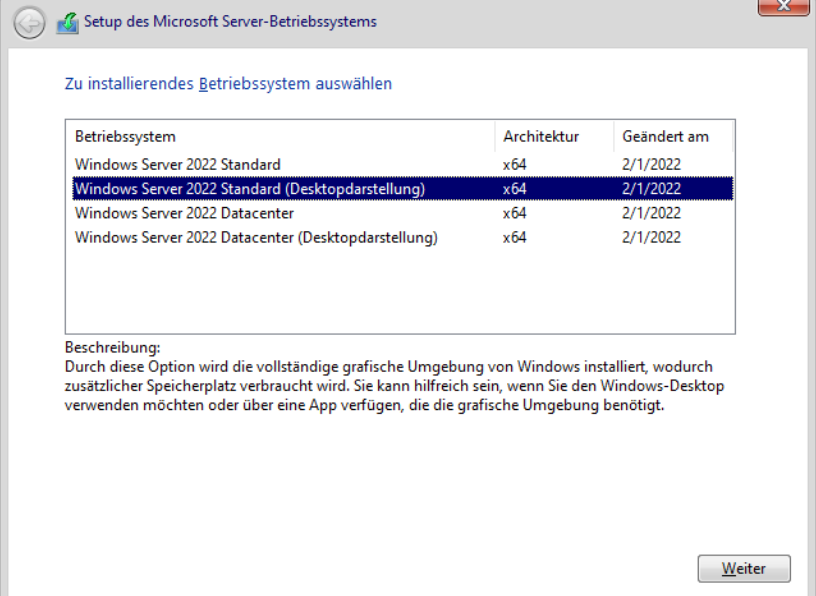The width and height of the screenshot is (816, 596).
Task: Click the Beschreibung label
Action: point(112,347)
